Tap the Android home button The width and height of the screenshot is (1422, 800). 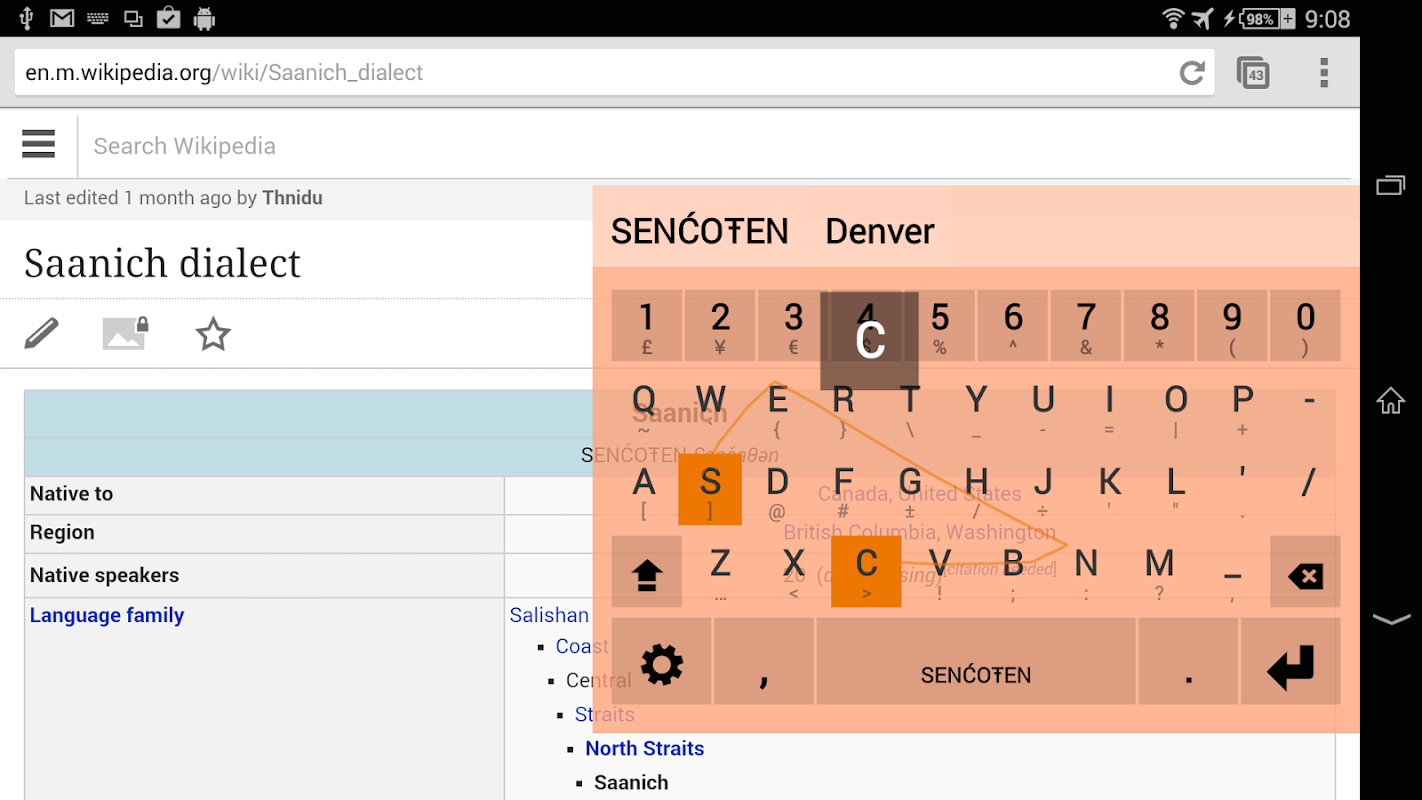pos(1390,401)
